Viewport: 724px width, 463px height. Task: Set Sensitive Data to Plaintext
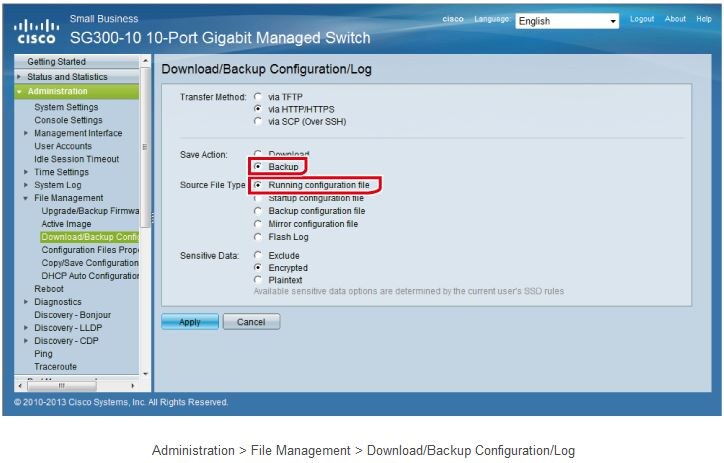coord(258,281)
